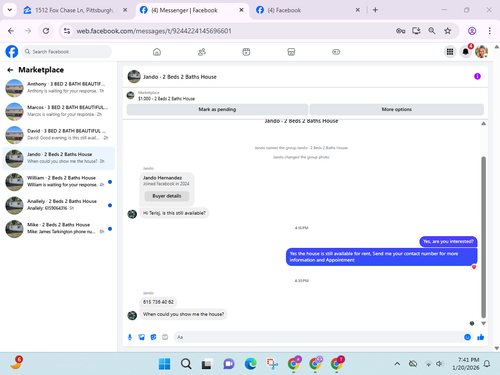Open the Watch video icon in the top navigation
This screenshot has width=500, height=375.
pyautogui.click(x=246, y=52)
